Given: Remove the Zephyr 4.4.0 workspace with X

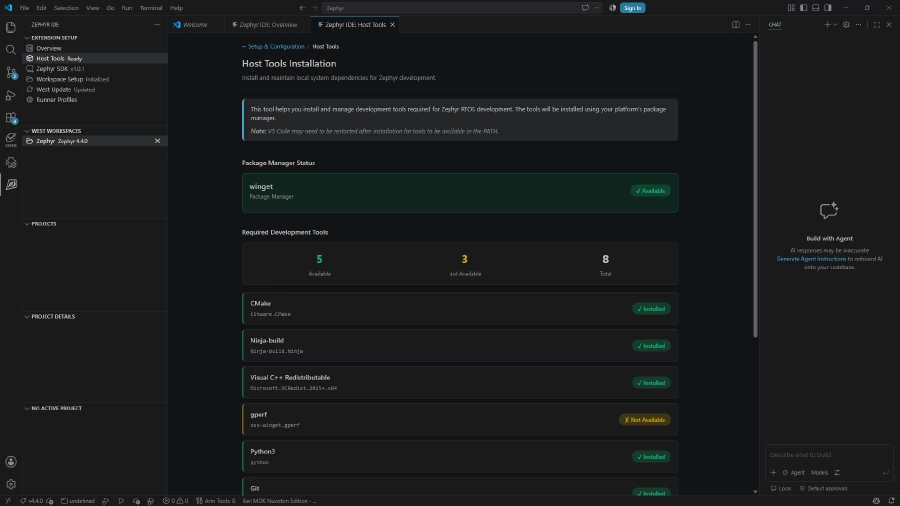Looking at the screenshot, I should click(157, 141).
